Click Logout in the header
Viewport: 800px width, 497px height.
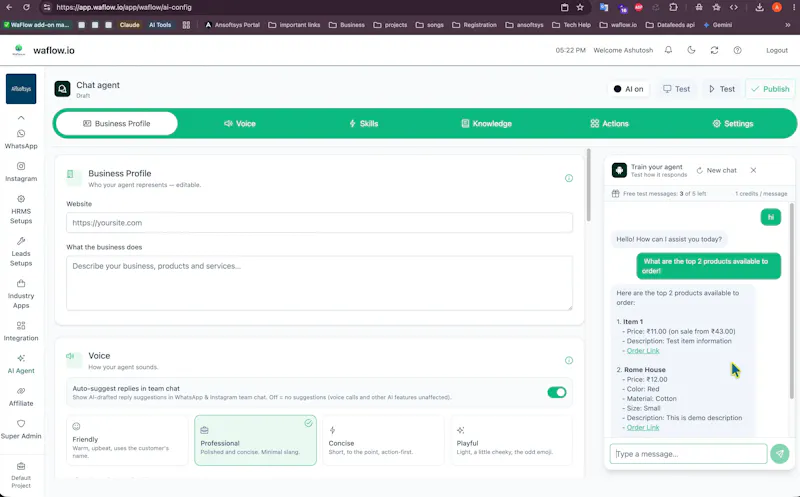(777, 50)
